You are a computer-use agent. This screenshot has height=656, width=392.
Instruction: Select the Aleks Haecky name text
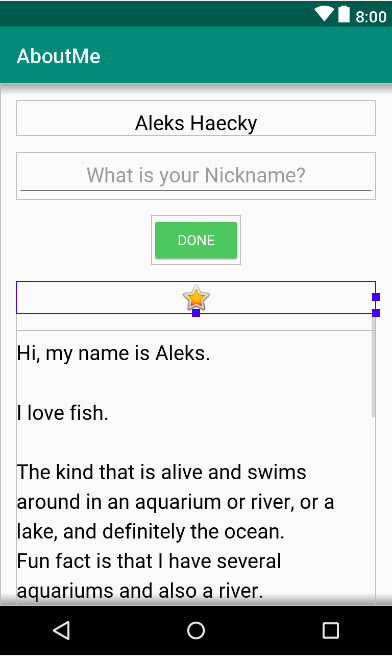[196, 123]
